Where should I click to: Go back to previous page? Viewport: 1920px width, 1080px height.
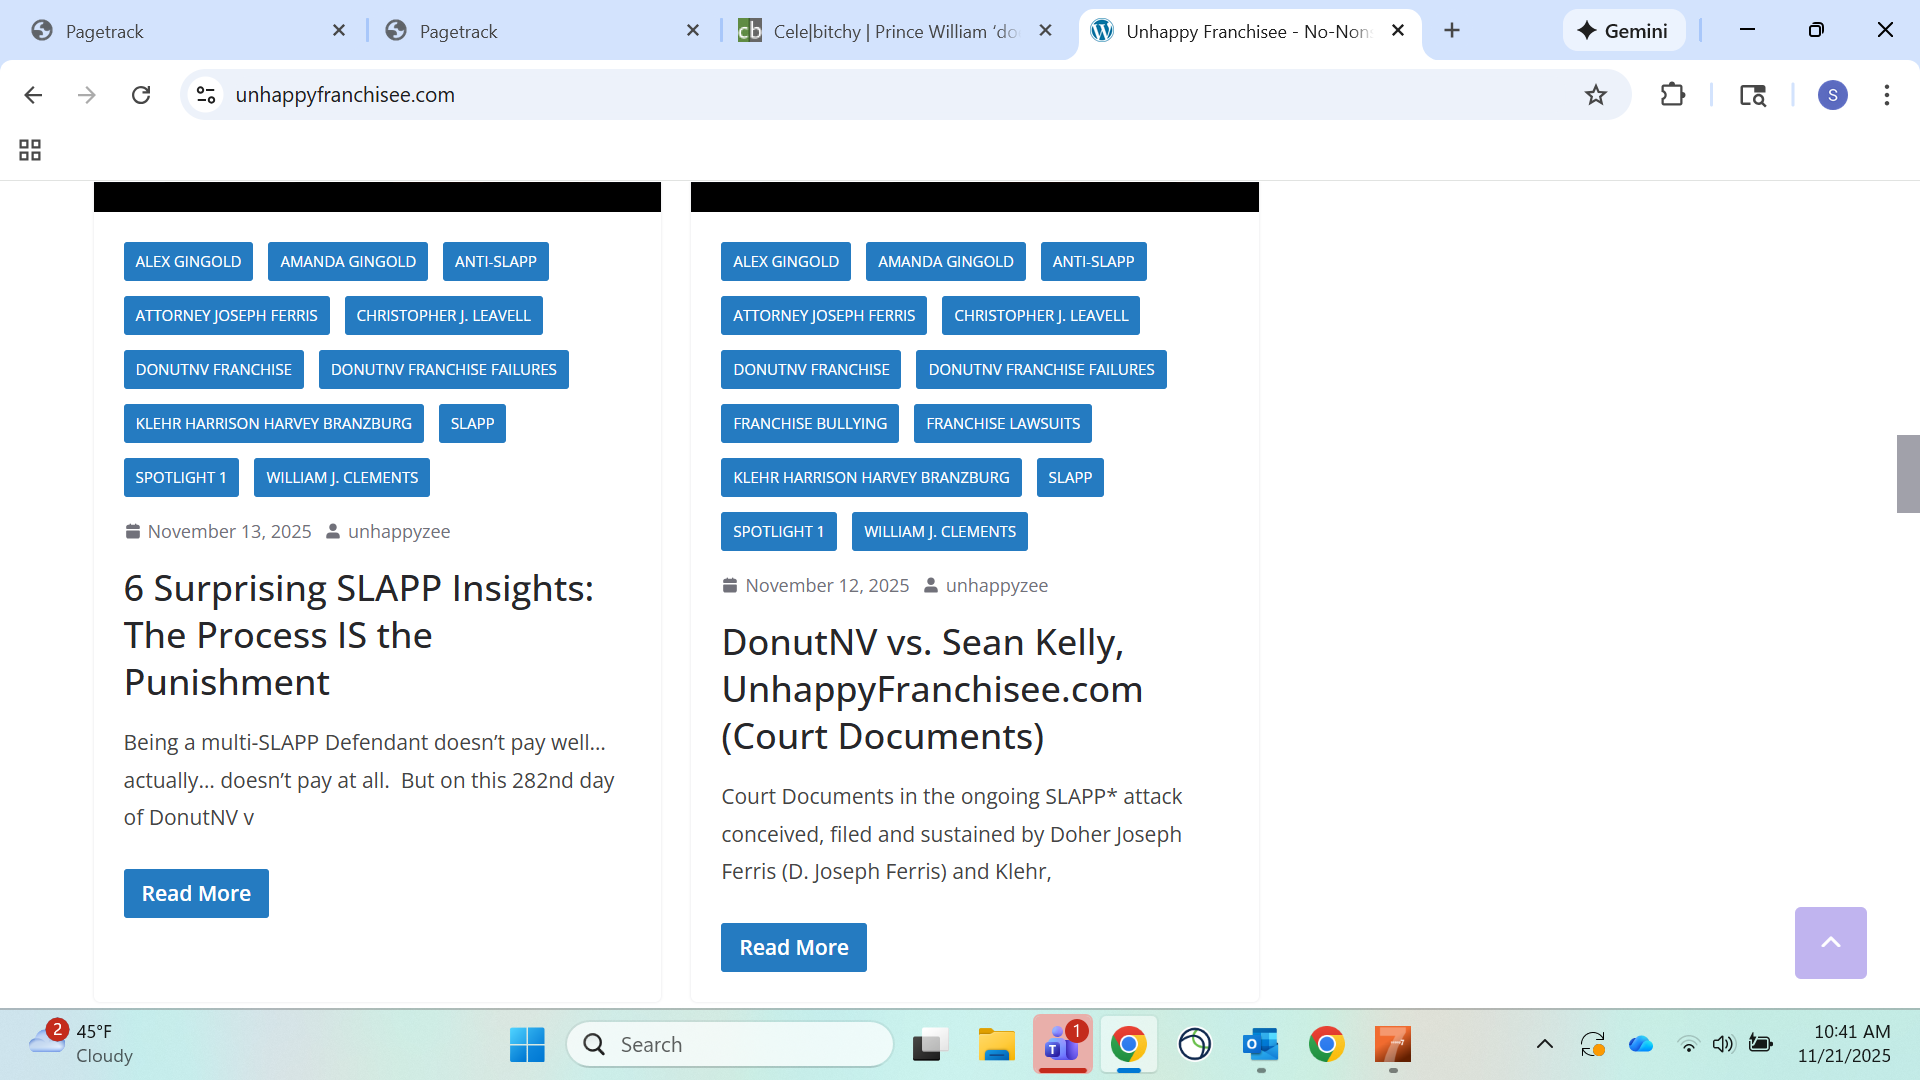[33, 95]
